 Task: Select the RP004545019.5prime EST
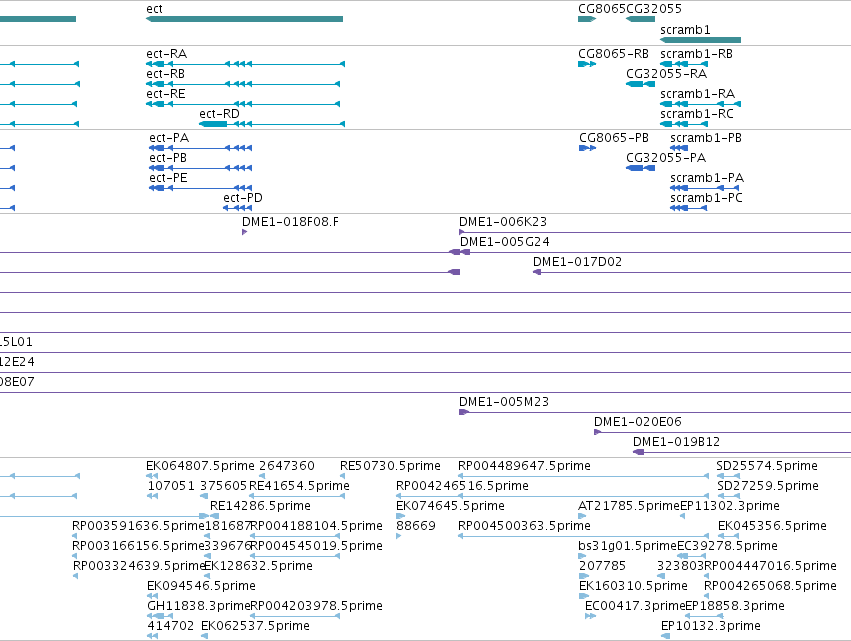click(295, 556)
